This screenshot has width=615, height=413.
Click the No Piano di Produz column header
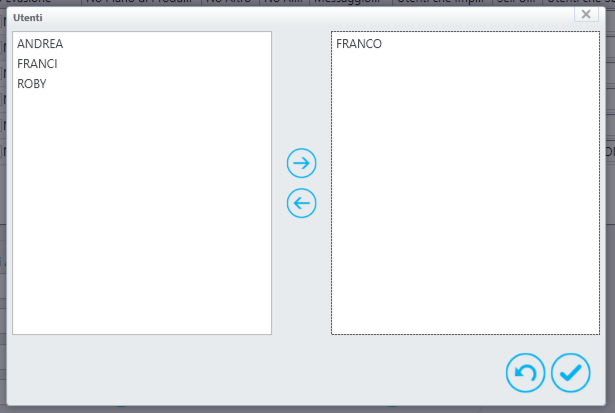pos(139,2)
